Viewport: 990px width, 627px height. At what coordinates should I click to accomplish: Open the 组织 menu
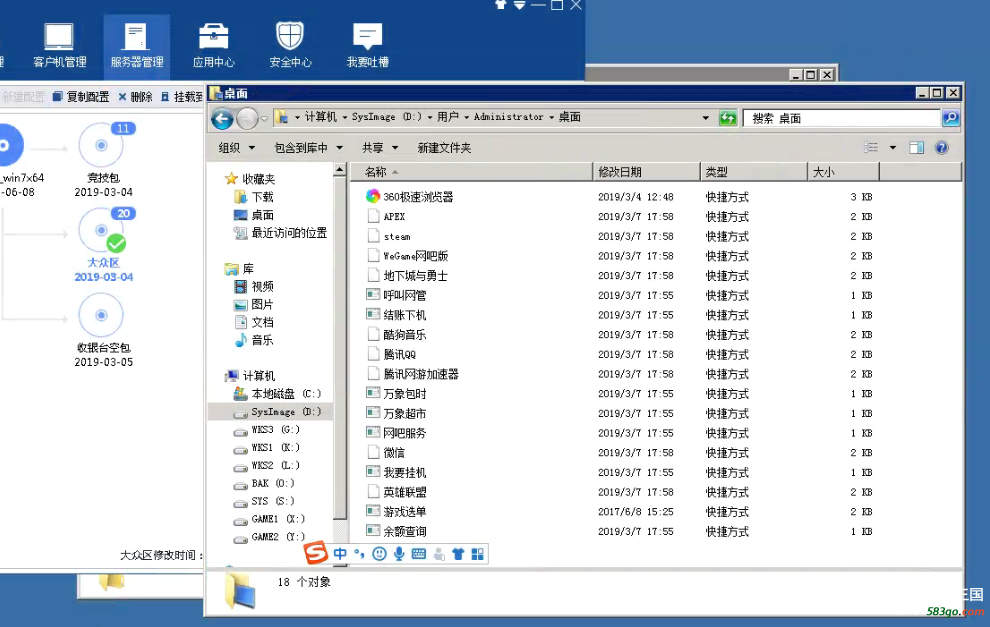coord(237,148)
